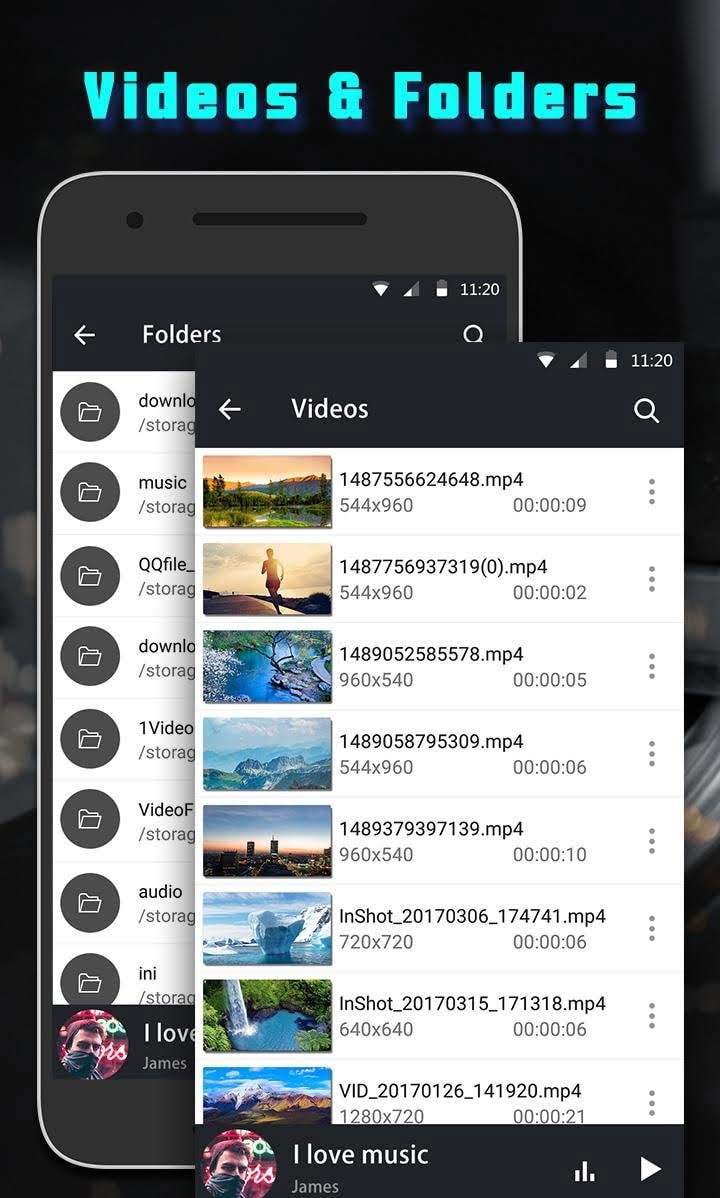
Task: Click the audio folder name
Action: (x=161, y=892)
